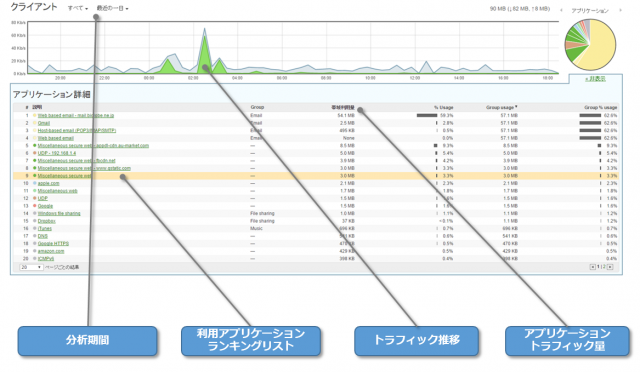640x372 pixels.
Task: Select page 1 in the pagination
Action: coord(599,267)
